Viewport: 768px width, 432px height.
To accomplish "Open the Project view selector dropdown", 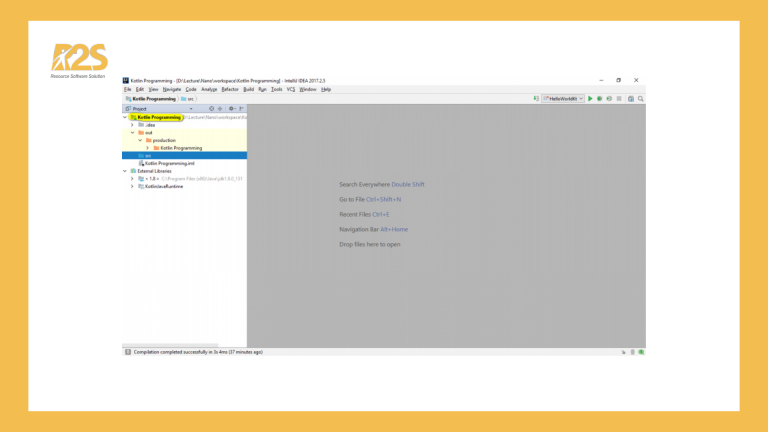I will coord(190,108).
